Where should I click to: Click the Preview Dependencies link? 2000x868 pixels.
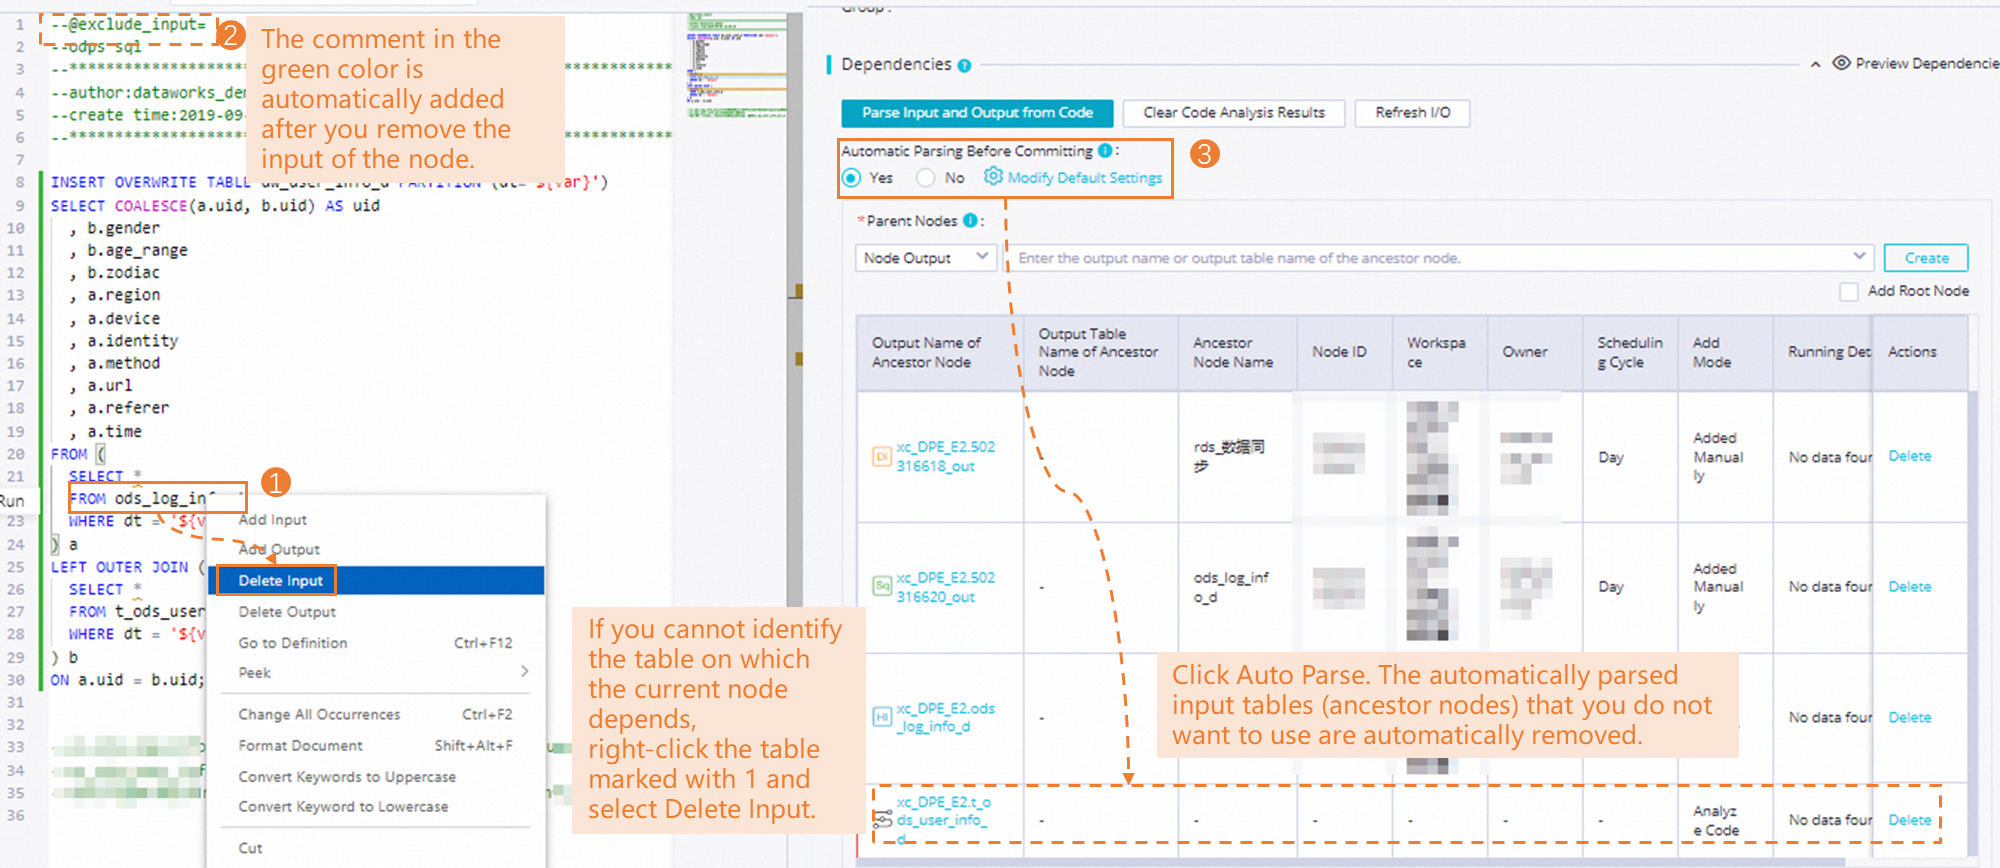[x=1927, y=63]
